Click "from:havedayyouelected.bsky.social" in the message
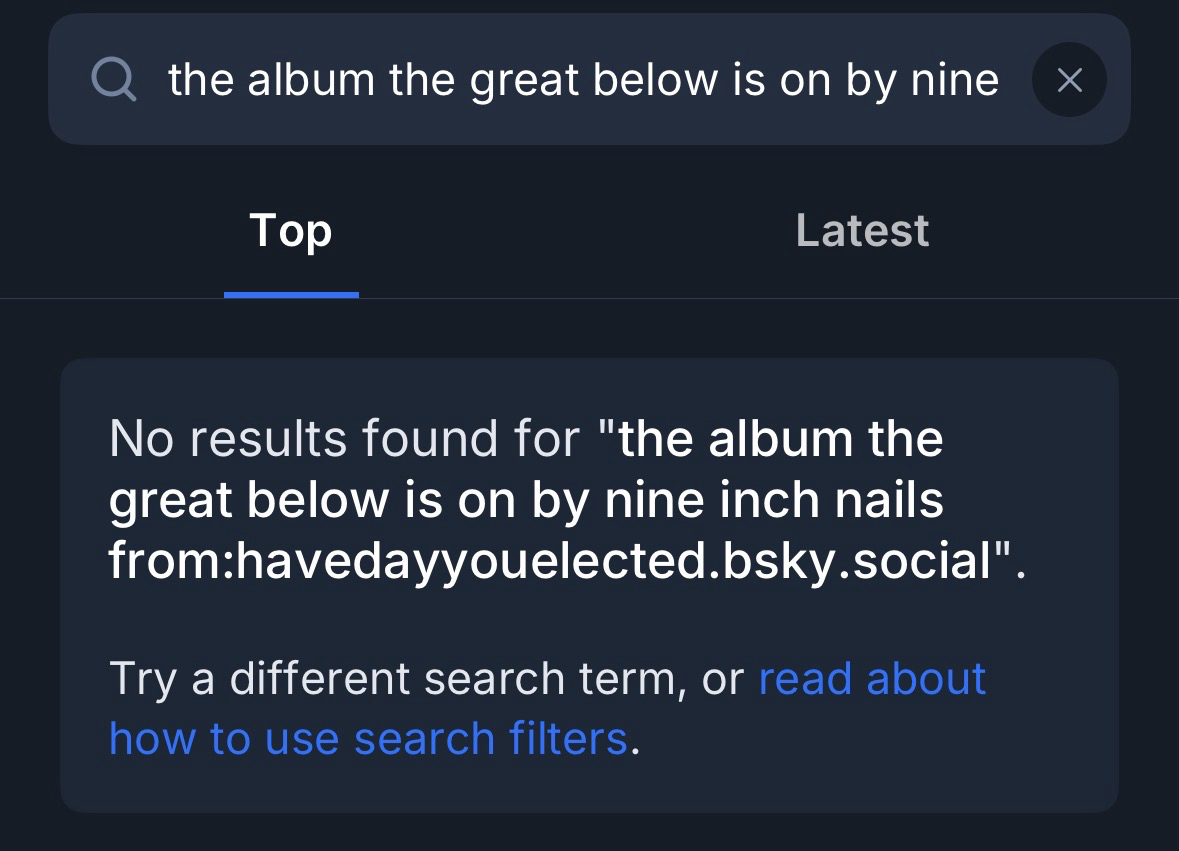 (548, 559)
